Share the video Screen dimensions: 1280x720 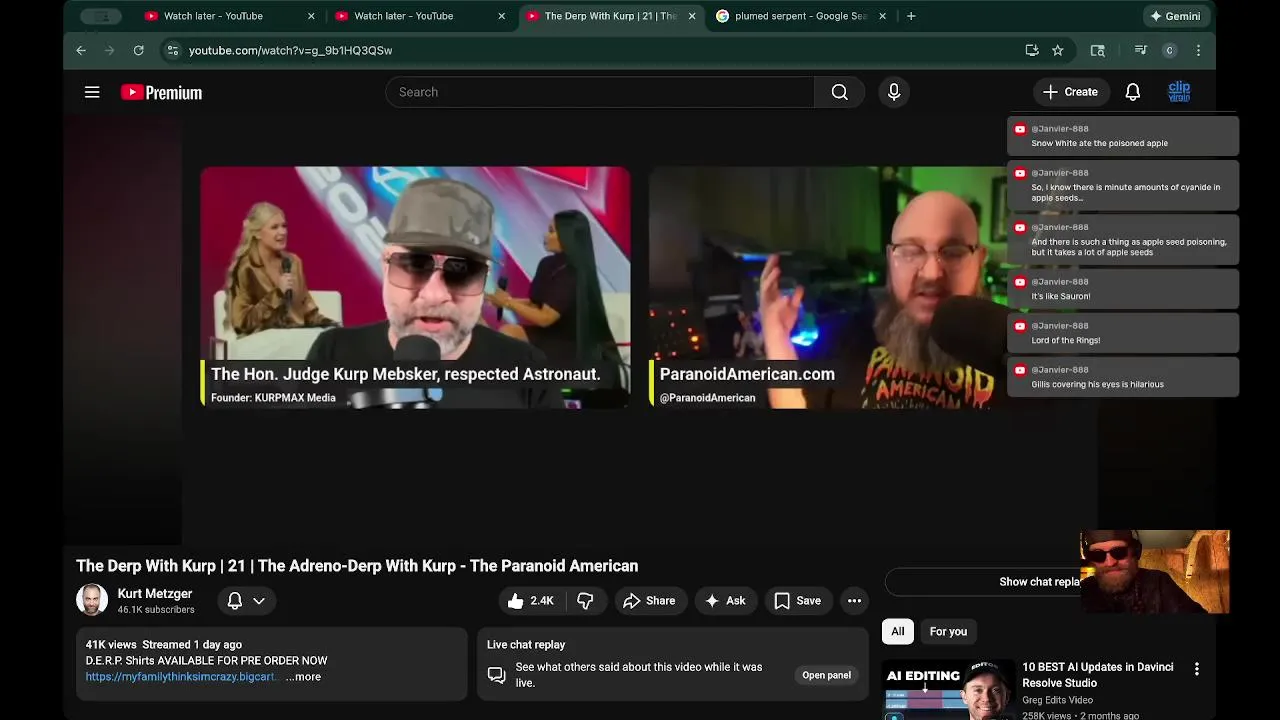(x=649, y=601)
